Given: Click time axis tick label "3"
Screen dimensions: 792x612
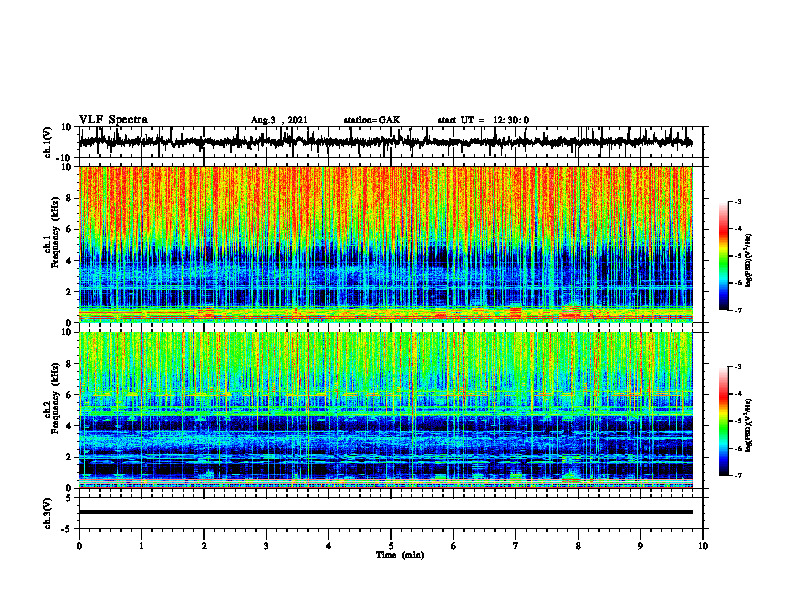Looking at the screenshot, I should [266, 546].
